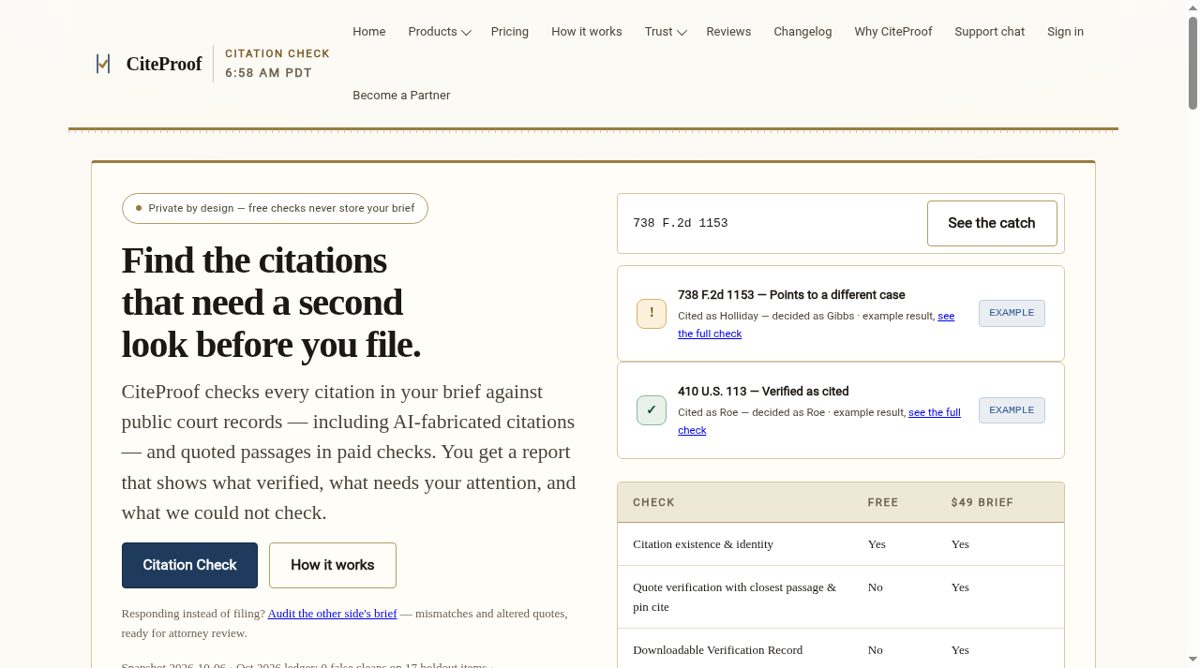Click the blue Citation Check button
Viewport: 1200px width, 668px height.
click(x=190, y=565)
